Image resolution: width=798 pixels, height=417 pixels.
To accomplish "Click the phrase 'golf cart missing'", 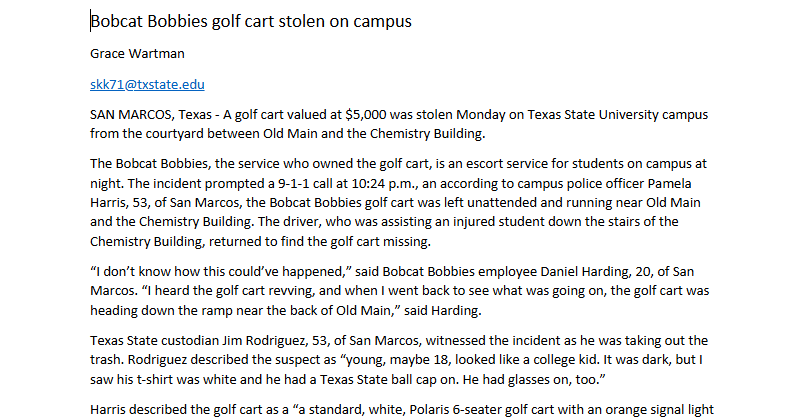I will [380, 241].
